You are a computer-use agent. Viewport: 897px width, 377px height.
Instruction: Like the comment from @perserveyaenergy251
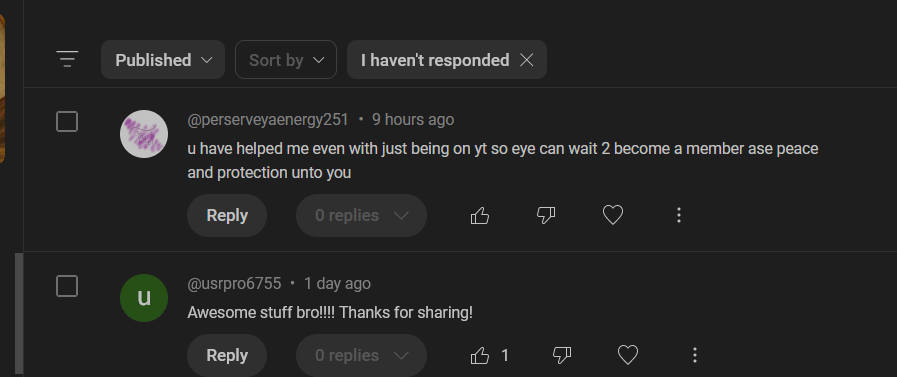tap(479, 216)
